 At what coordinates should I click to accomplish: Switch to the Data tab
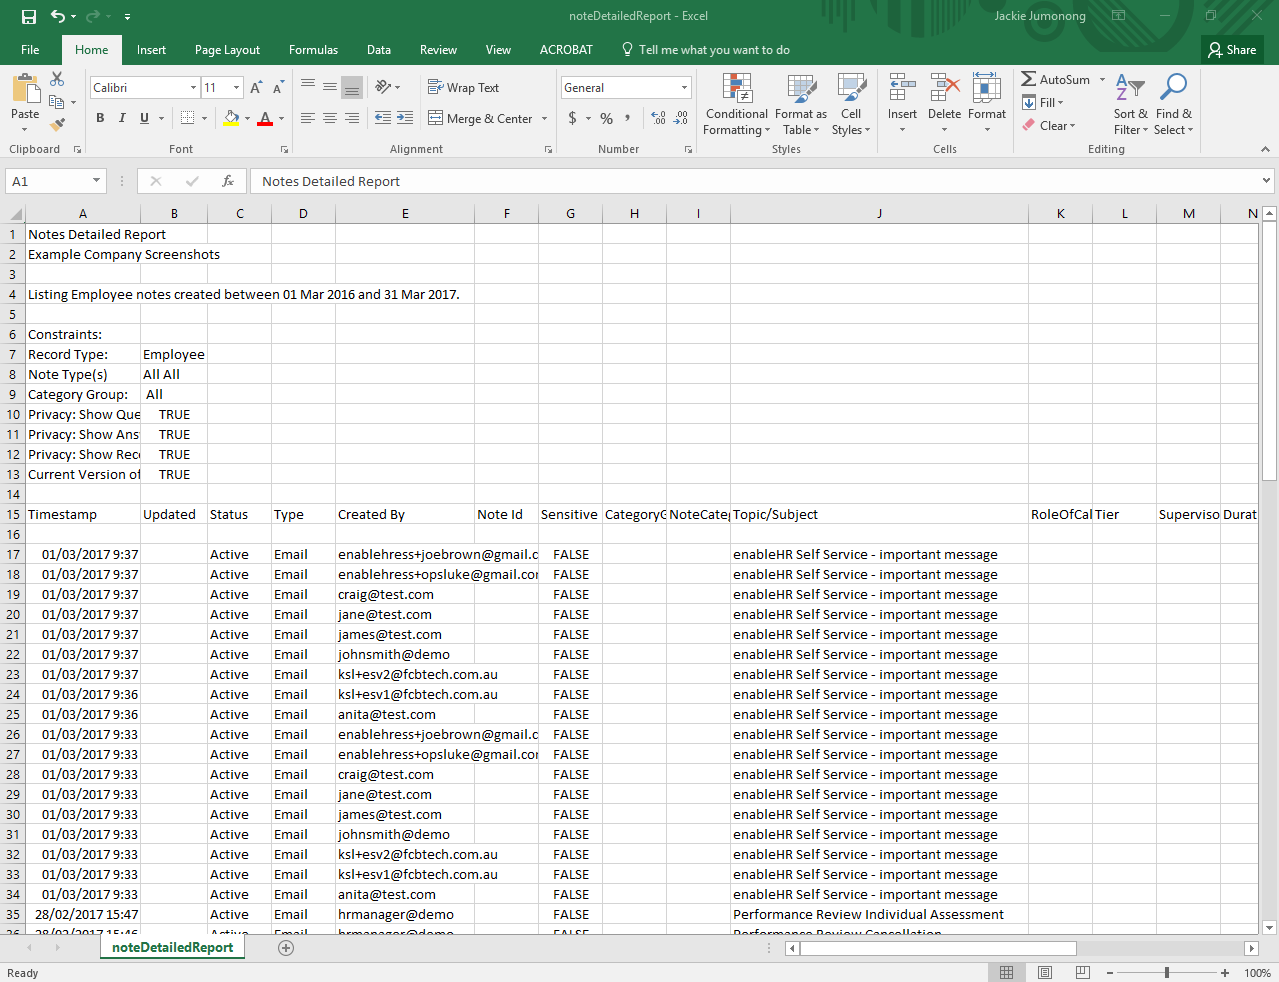tap(379, 50)
